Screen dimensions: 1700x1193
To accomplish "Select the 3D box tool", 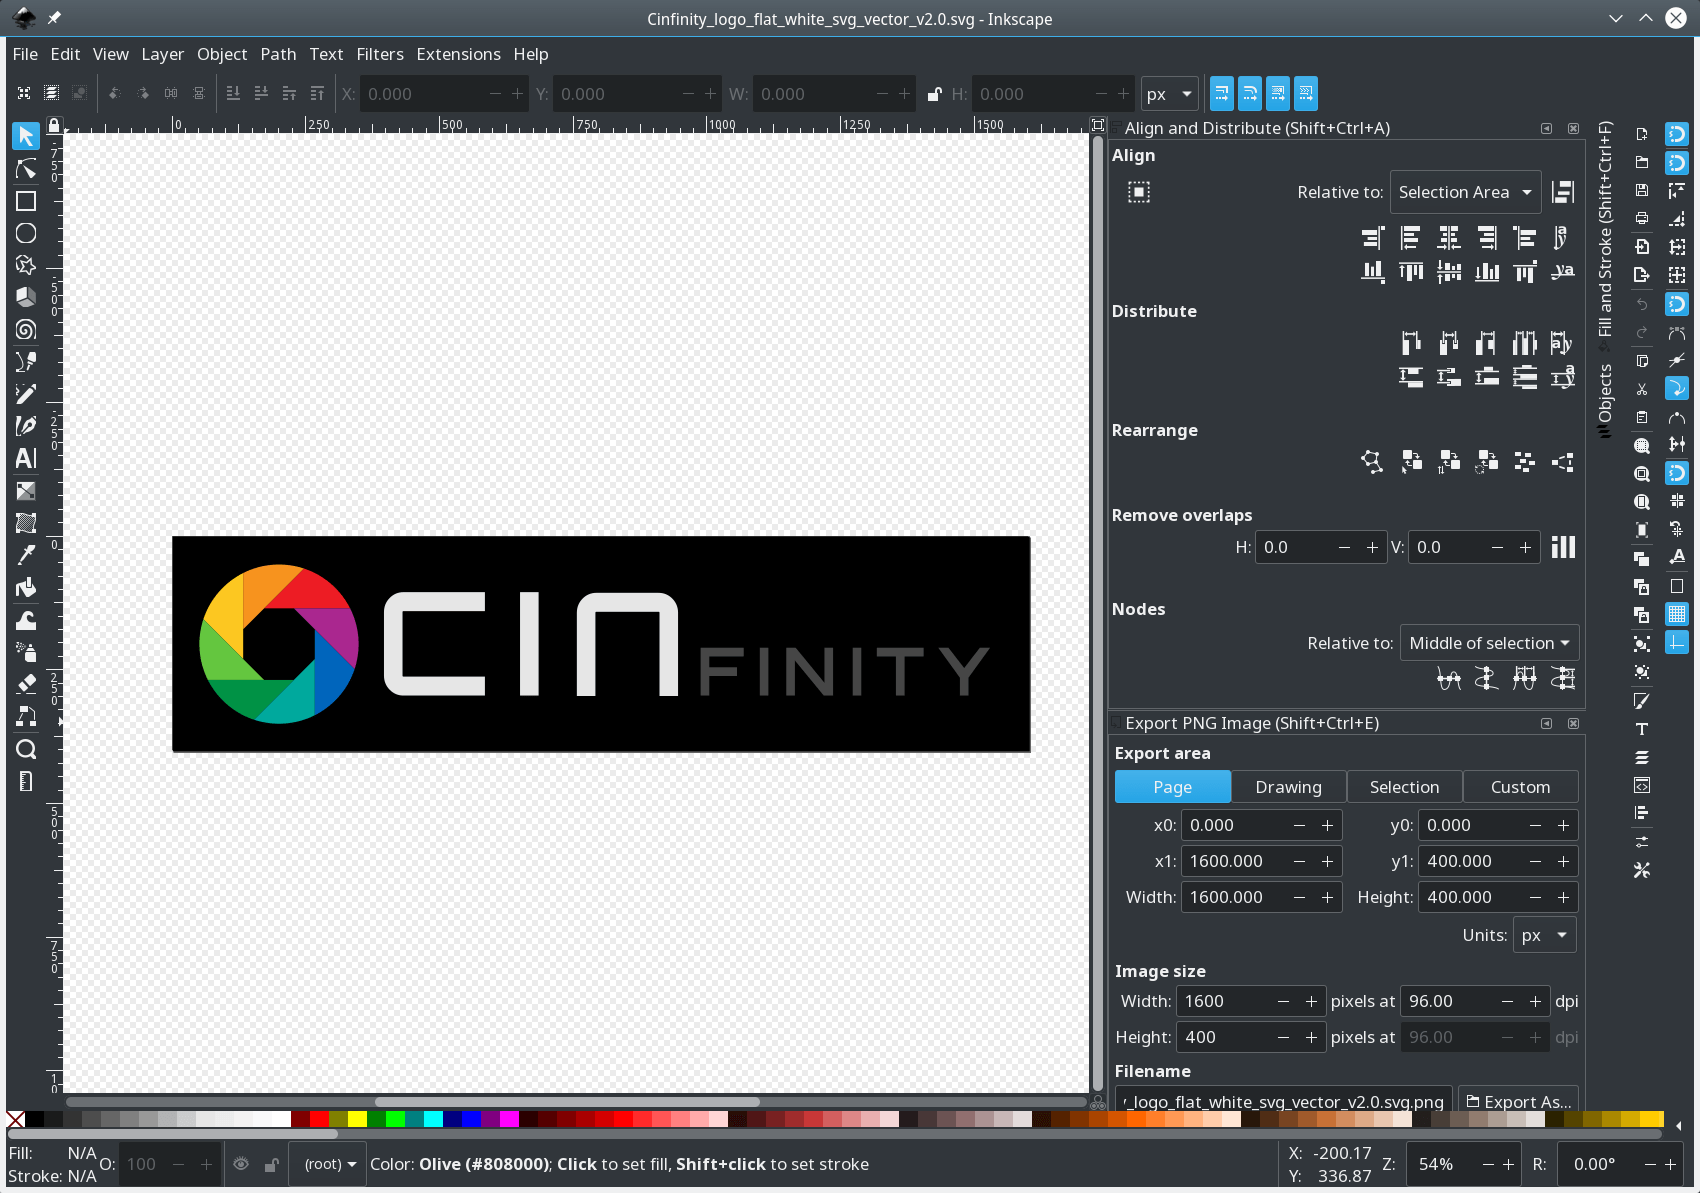I will pos(26,297).
